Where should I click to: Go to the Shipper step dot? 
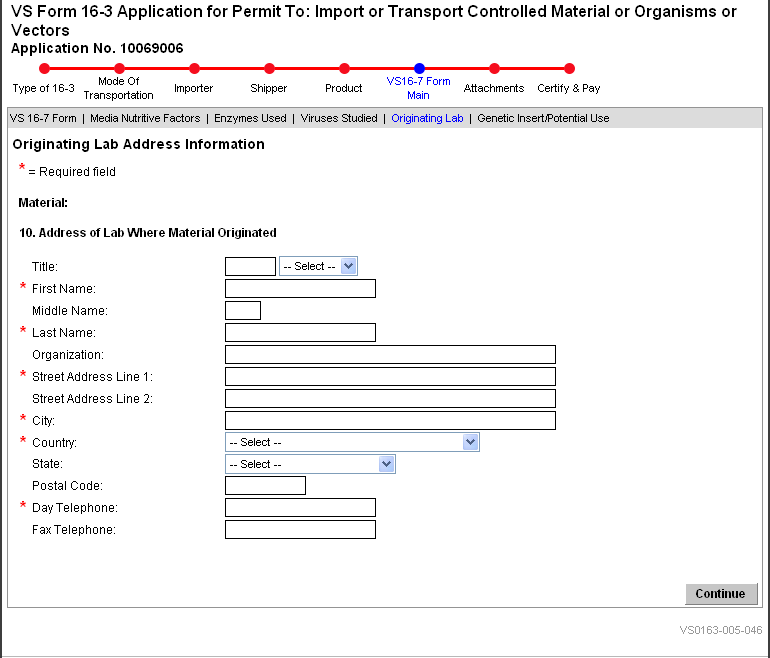pyautogui.click(x=269, y=69)
